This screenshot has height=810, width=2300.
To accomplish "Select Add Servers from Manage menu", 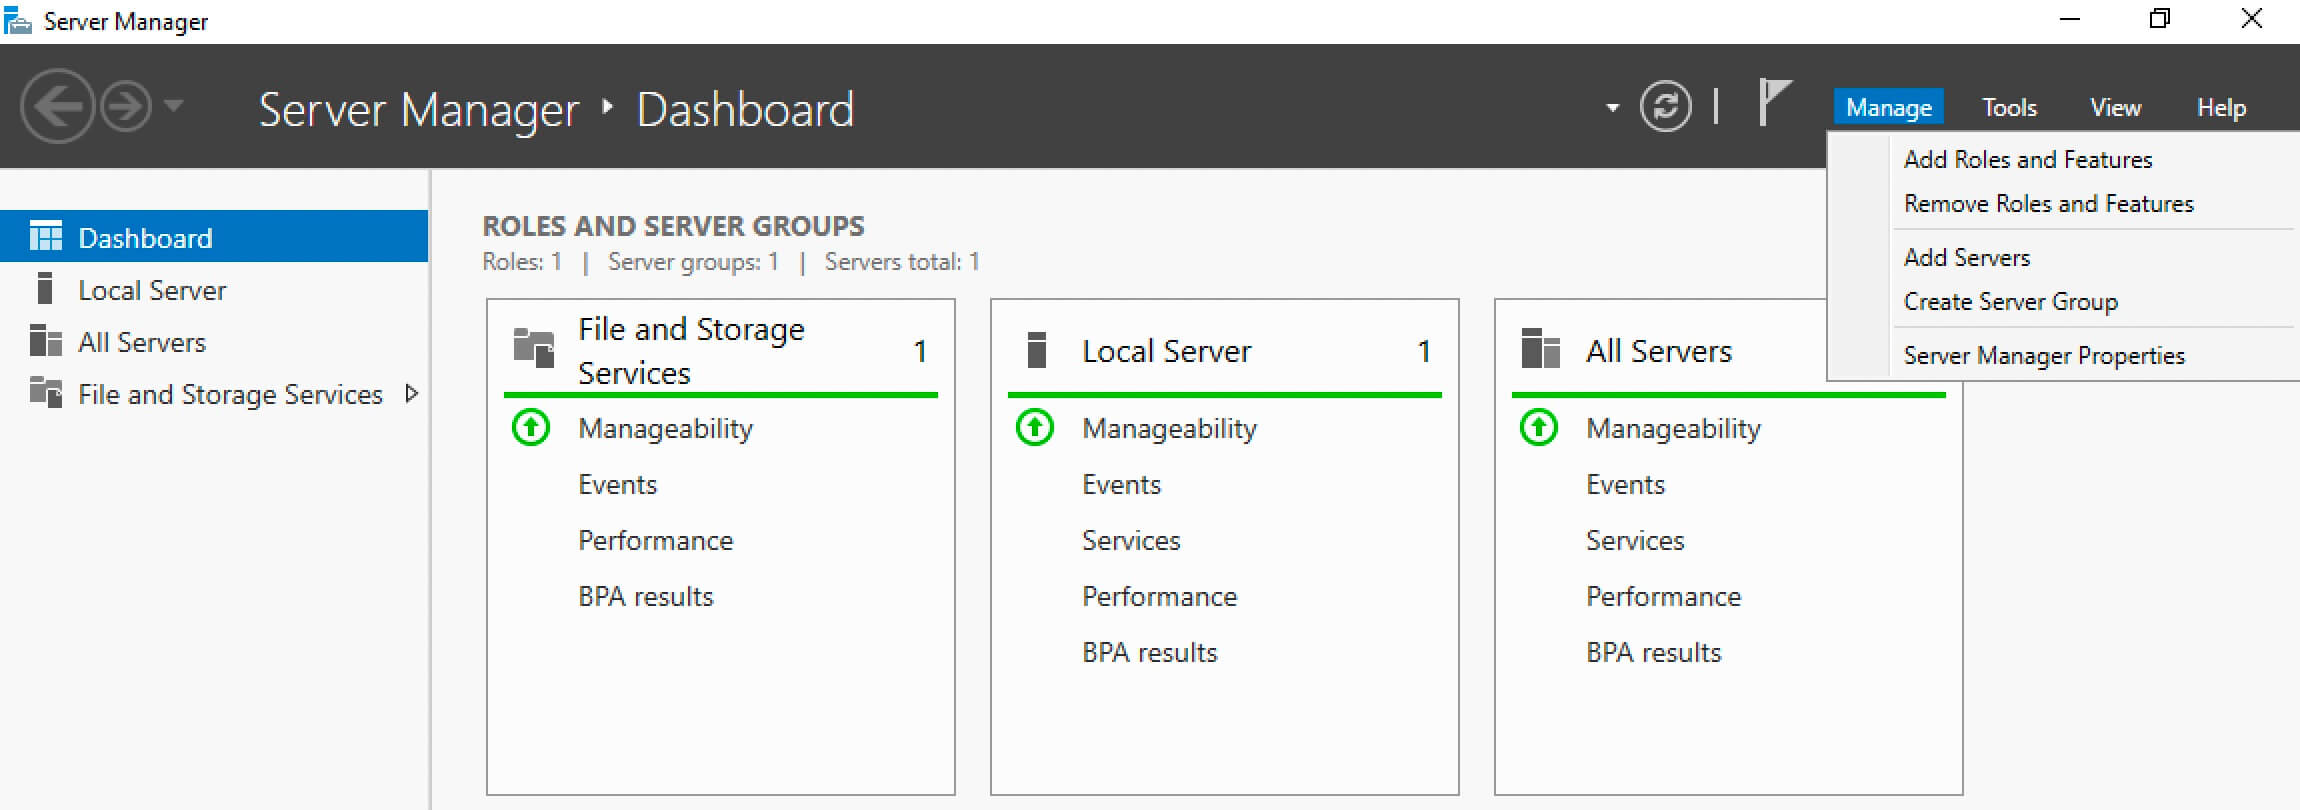I will (x=1966, y=257).
